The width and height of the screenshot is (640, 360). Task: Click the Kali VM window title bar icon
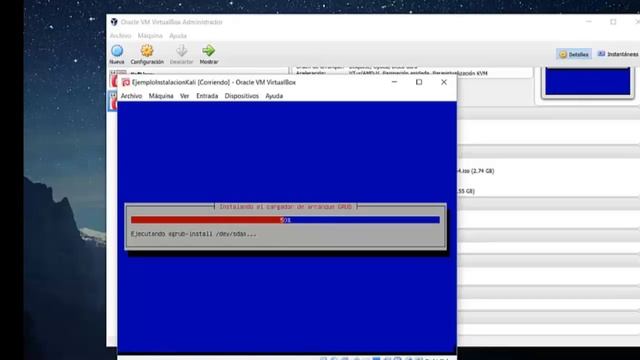(x=126, y=82)
